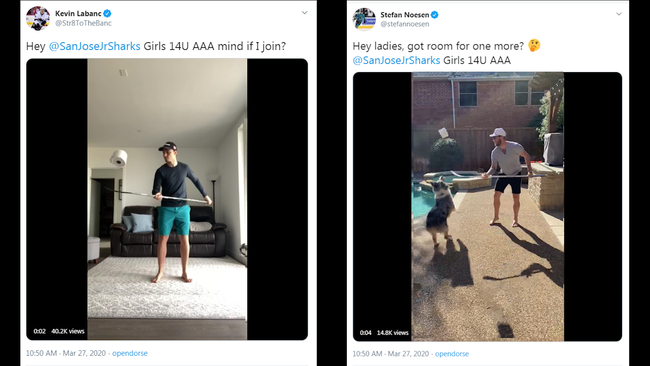Click the 40.2K views counter on Labanc's video

tap(68, 331)
